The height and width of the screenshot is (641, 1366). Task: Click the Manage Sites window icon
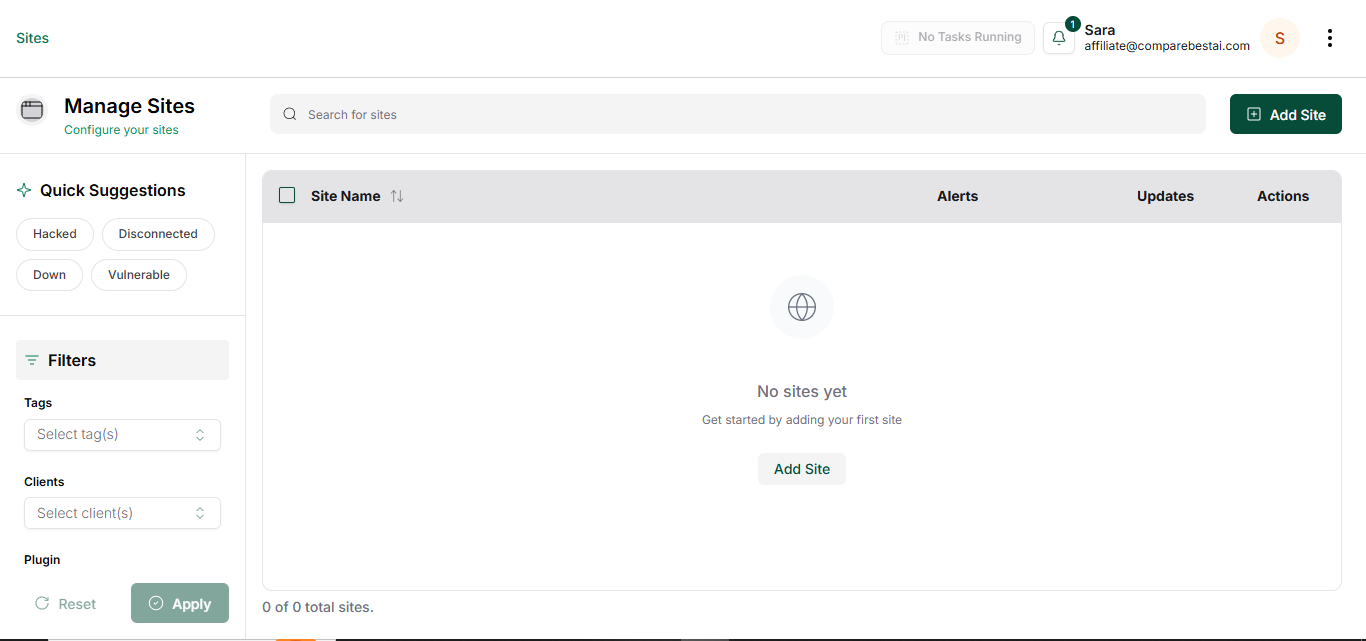(x=32, y=110)
